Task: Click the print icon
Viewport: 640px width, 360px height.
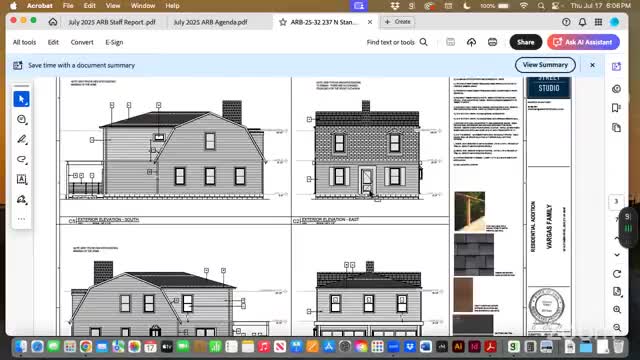Action: [493, 42]
